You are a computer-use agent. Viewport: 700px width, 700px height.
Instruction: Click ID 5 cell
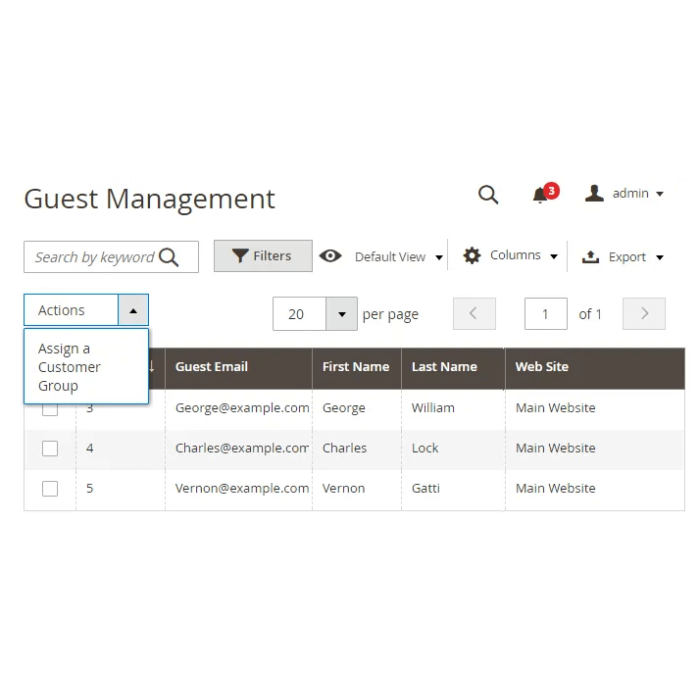click(x=90, y=488)
